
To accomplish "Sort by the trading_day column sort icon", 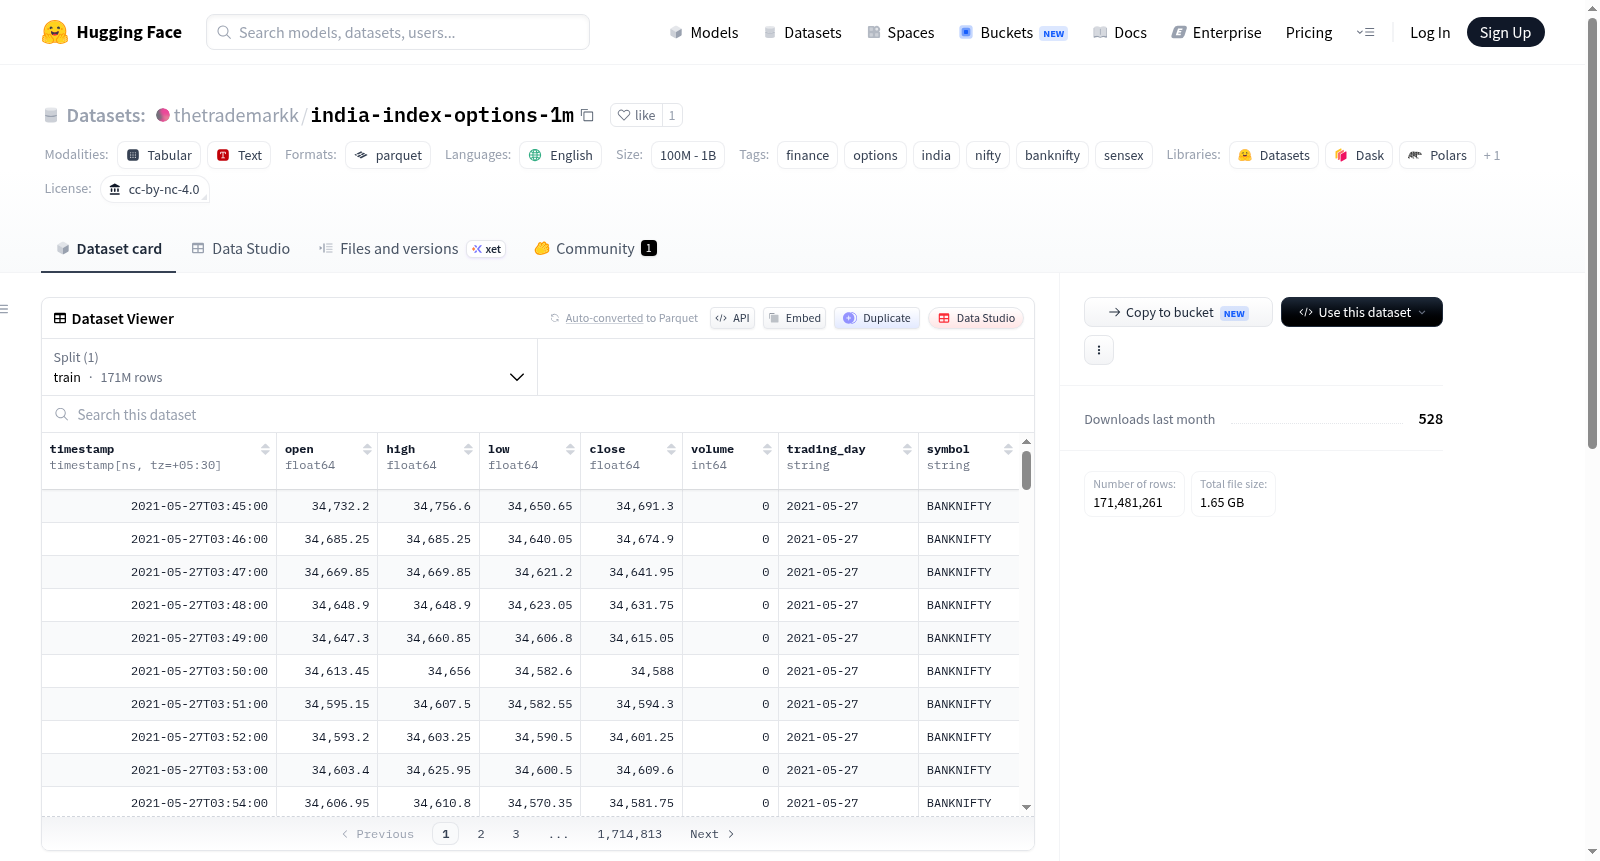I will [x=907, y=449].
